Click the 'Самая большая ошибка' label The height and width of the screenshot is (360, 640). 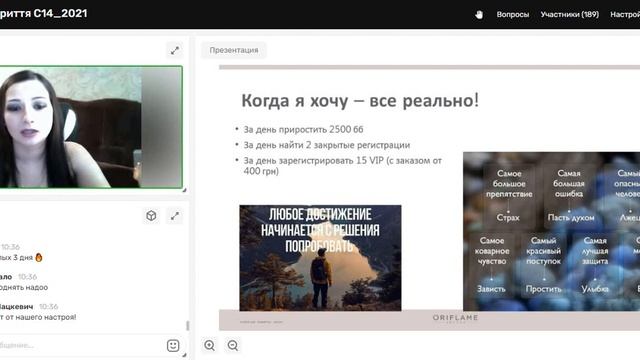point(569,184)
